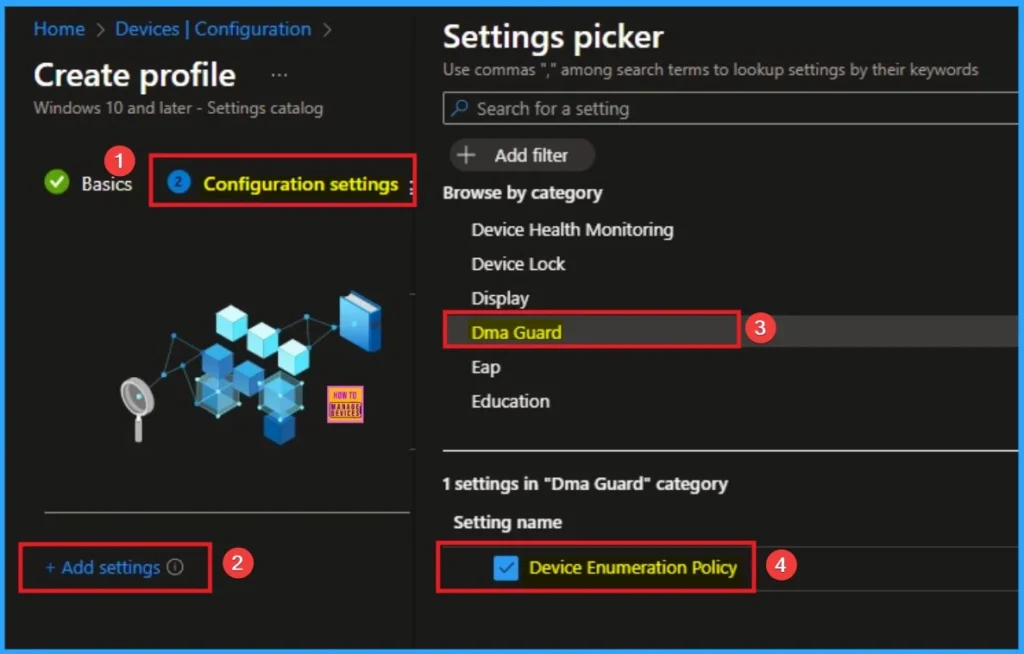
Task: Navigate to Home breadcrumb link
Action: (59, 29)
